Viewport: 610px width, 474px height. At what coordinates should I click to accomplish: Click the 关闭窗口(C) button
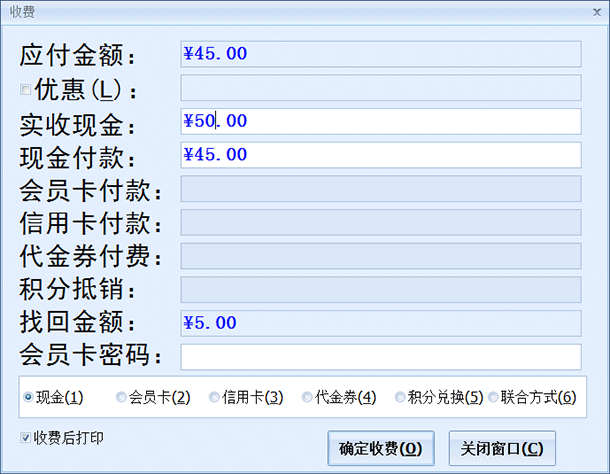pyautogui.click(x=502, y=448)
